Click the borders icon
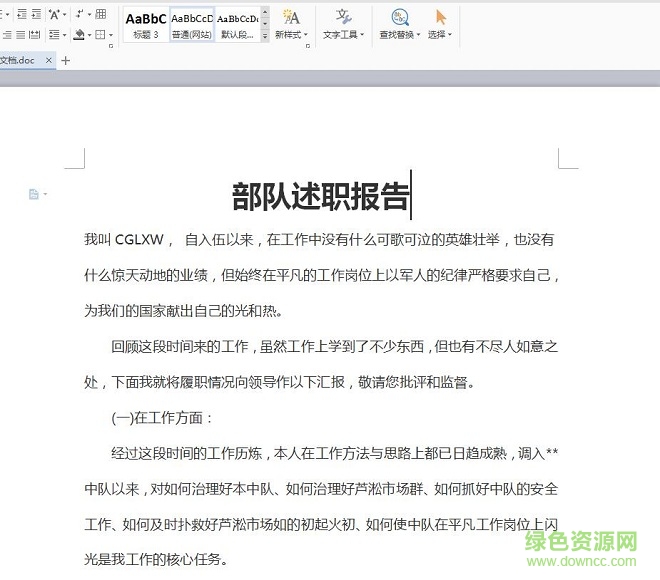 [x=100, y=35]
